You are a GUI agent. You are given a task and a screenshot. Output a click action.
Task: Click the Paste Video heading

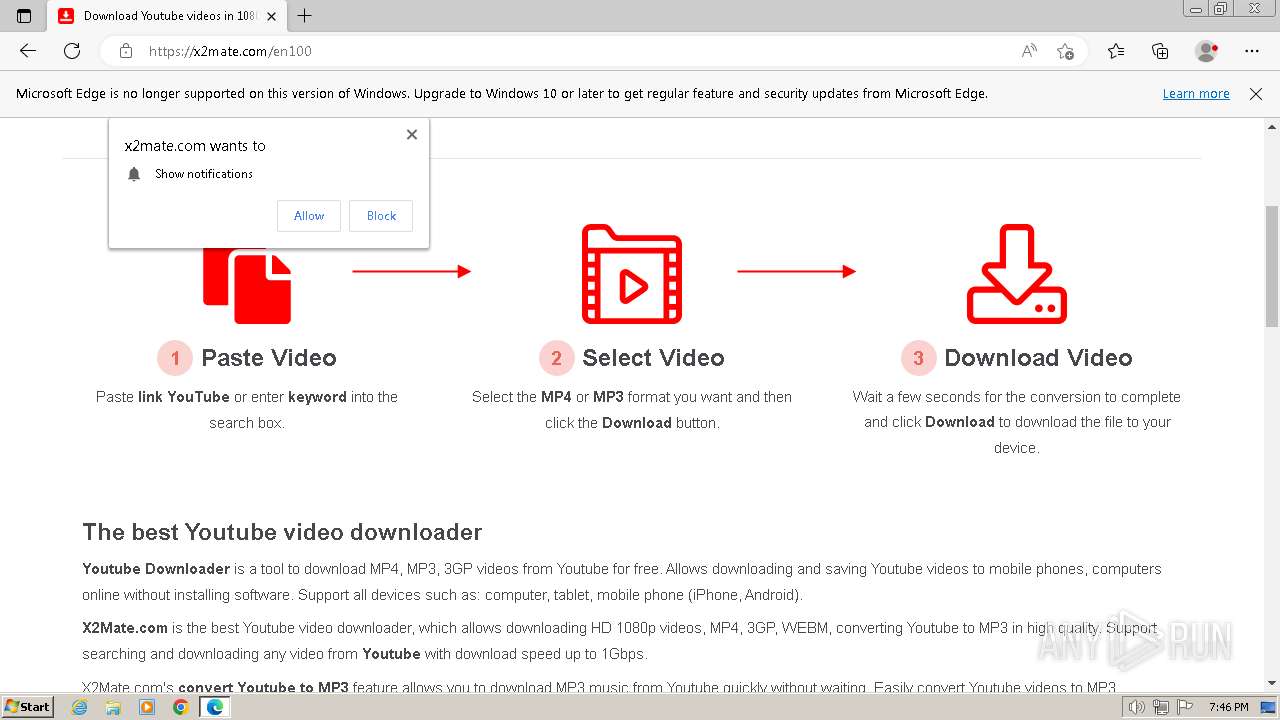tap(269, 358)
